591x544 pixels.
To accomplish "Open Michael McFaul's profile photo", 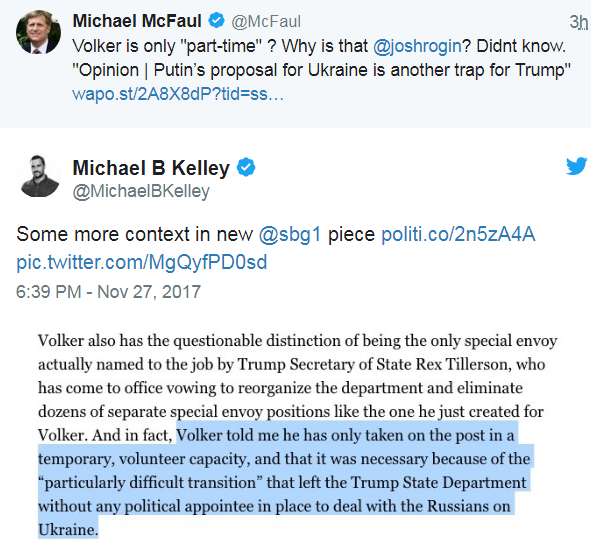I will [x=38, y=32].
